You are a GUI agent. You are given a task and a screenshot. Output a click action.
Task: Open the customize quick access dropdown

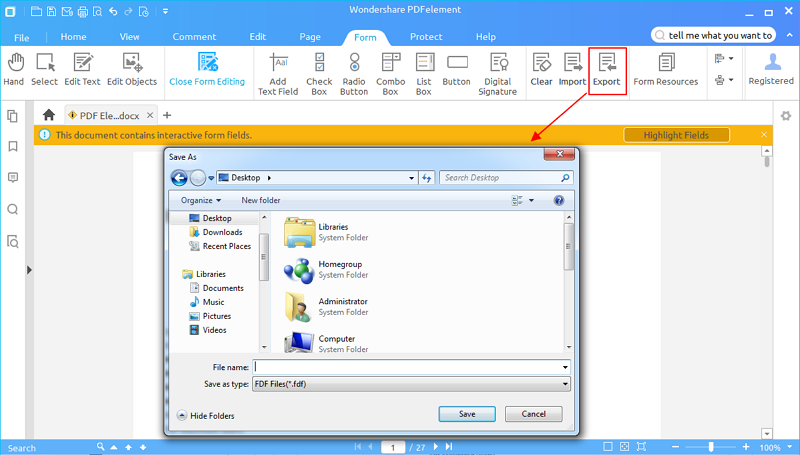165,11
